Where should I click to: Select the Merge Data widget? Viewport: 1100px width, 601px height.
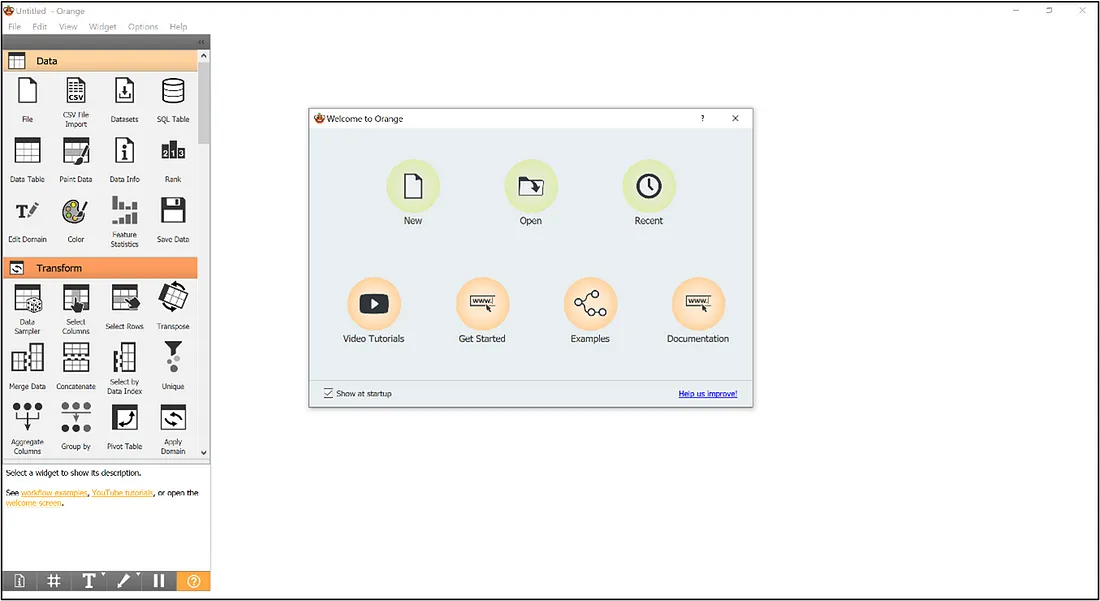(27, 367)
